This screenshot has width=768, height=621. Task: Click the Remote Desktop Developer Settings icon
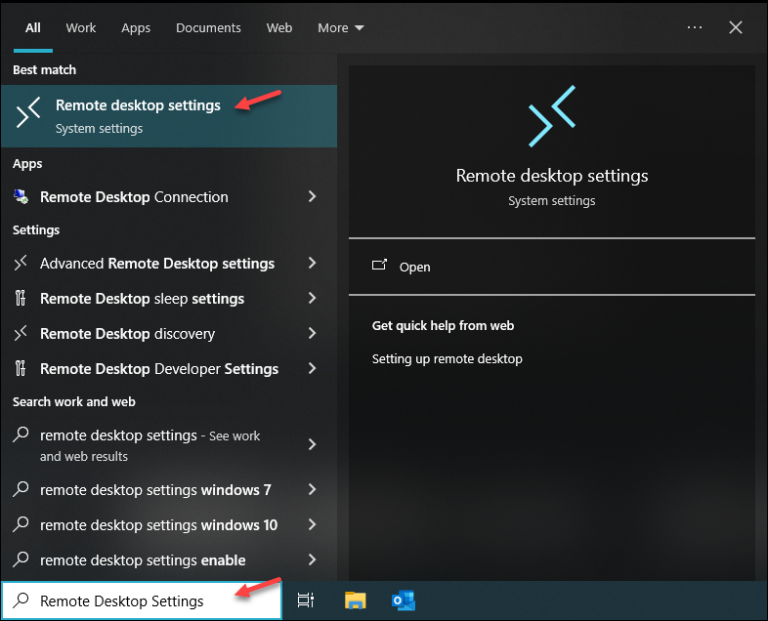[21, 368]
